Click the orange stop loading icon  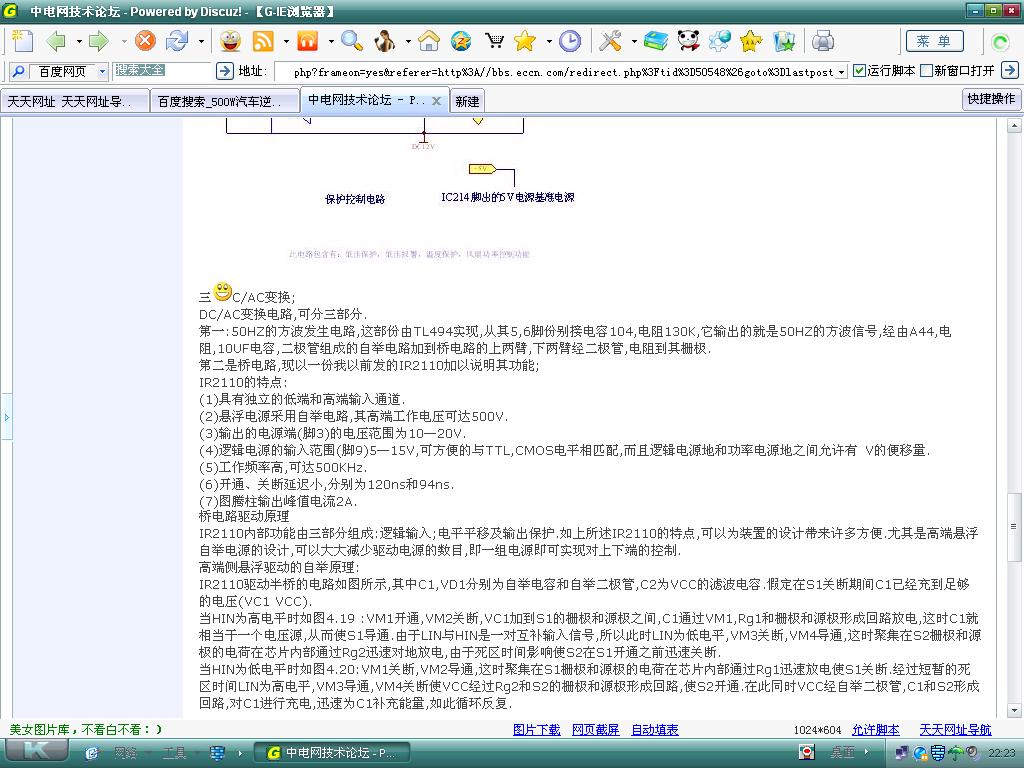point(145,41)
